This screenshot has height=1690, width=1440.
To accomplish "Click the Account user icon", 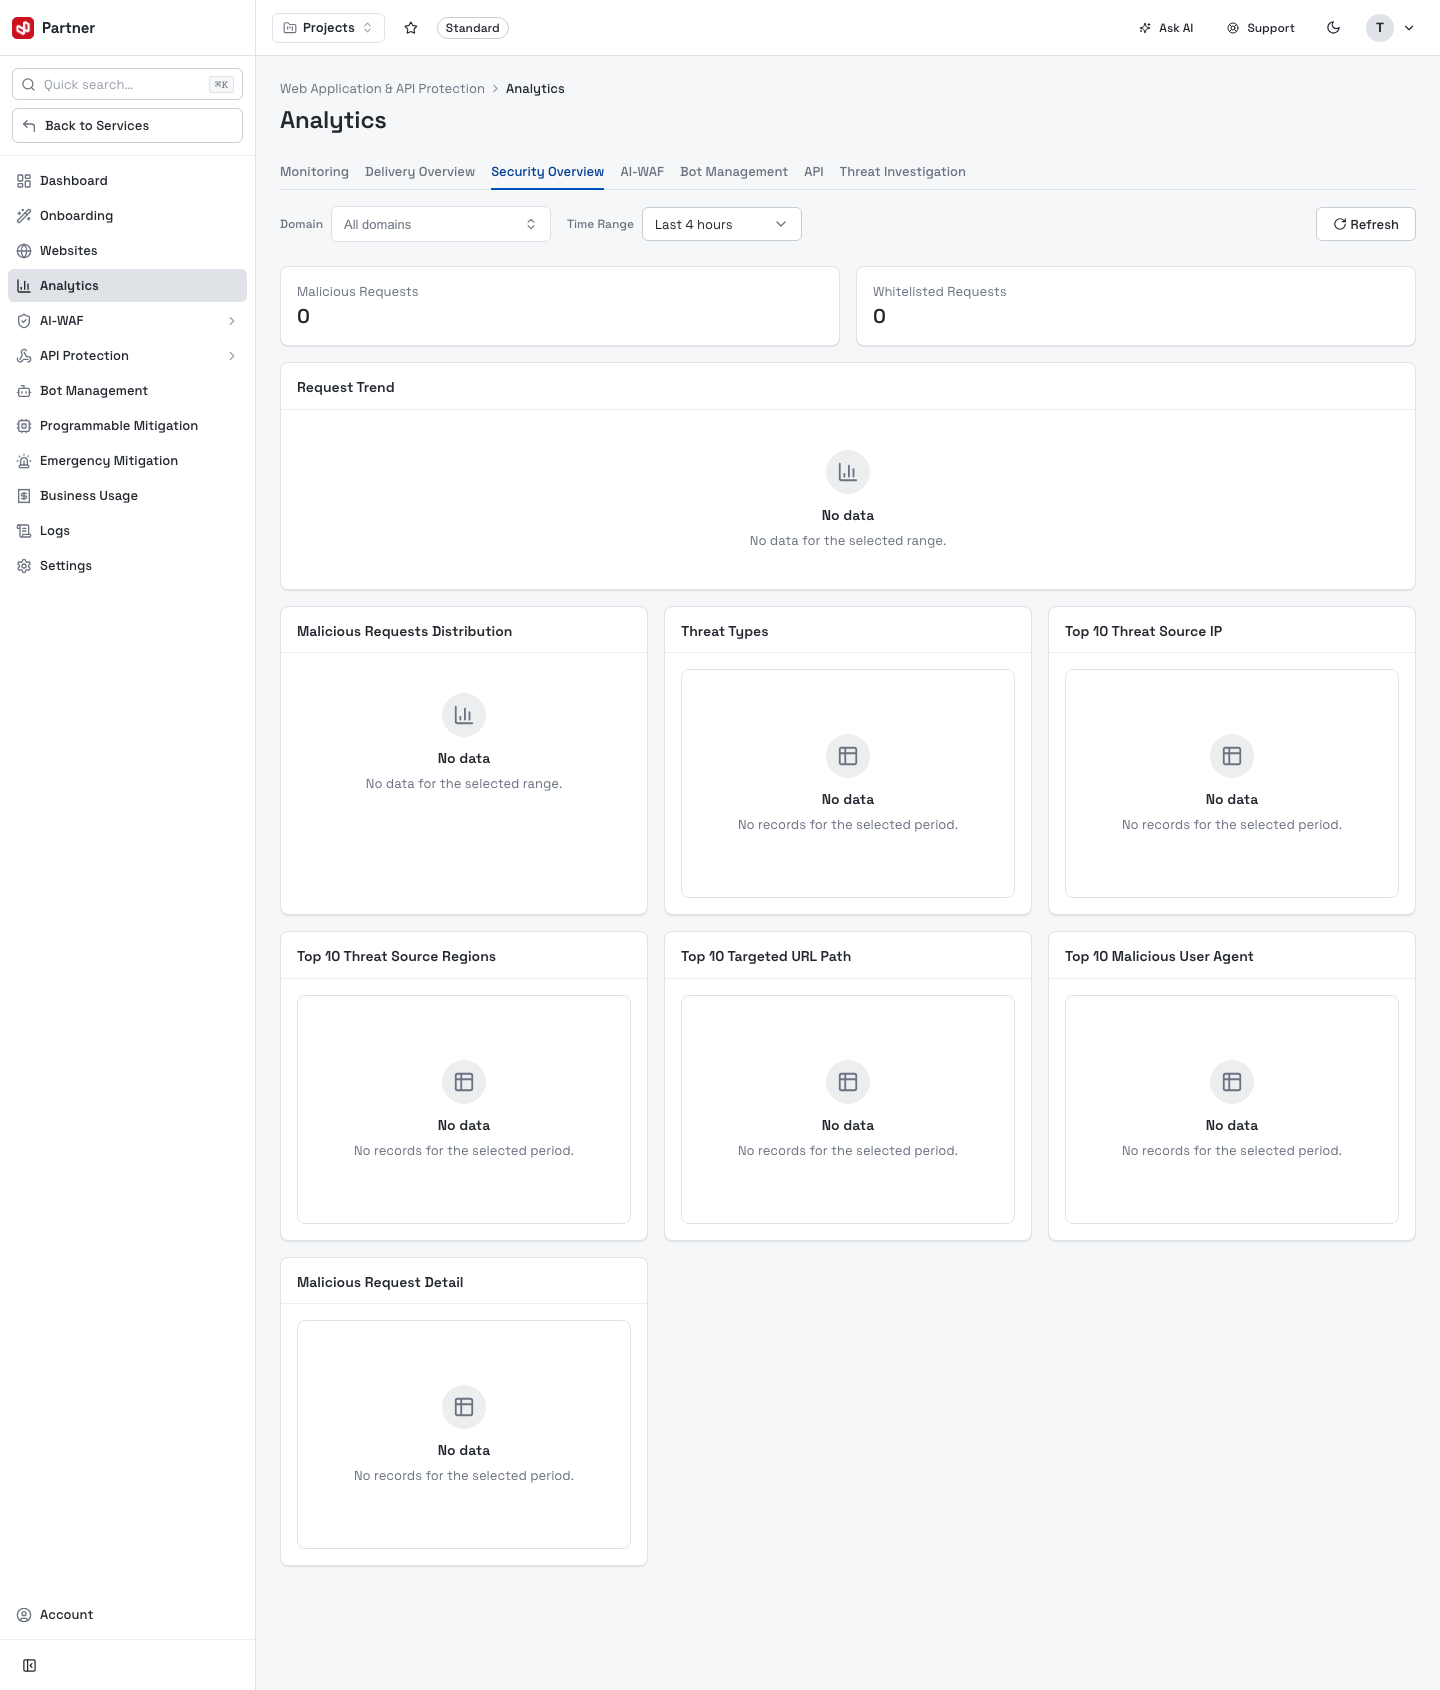I will pyautogui.click(x=24, y=1615).
